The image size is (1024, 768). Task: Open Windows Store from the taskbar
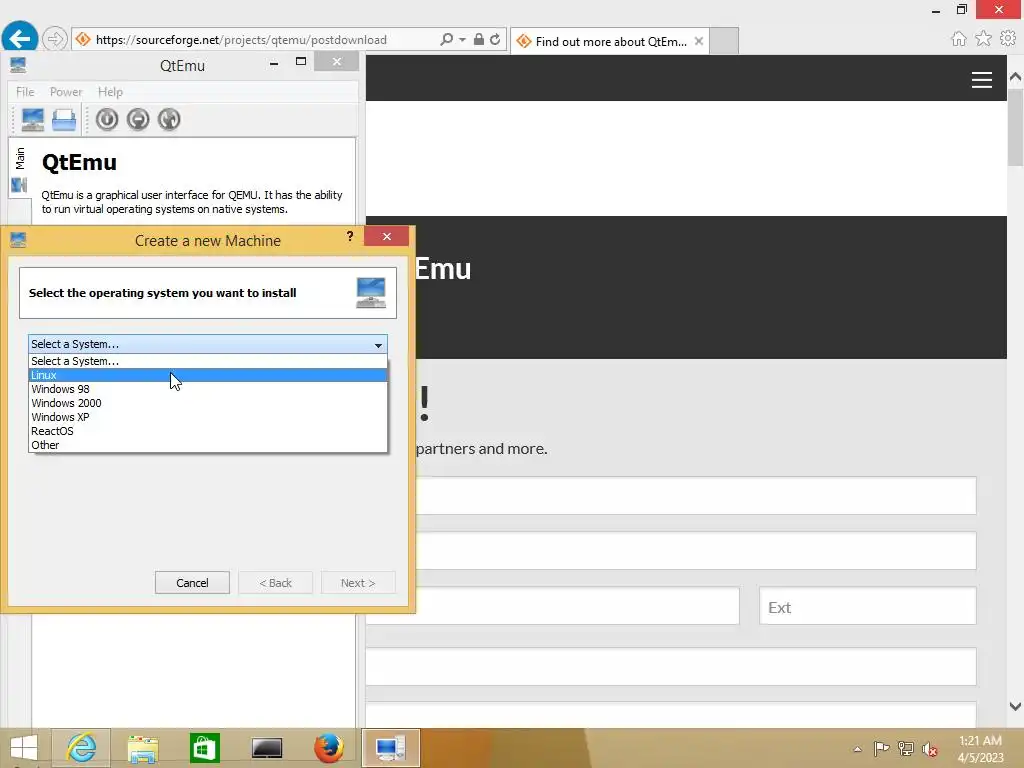(x=204, y=748)
